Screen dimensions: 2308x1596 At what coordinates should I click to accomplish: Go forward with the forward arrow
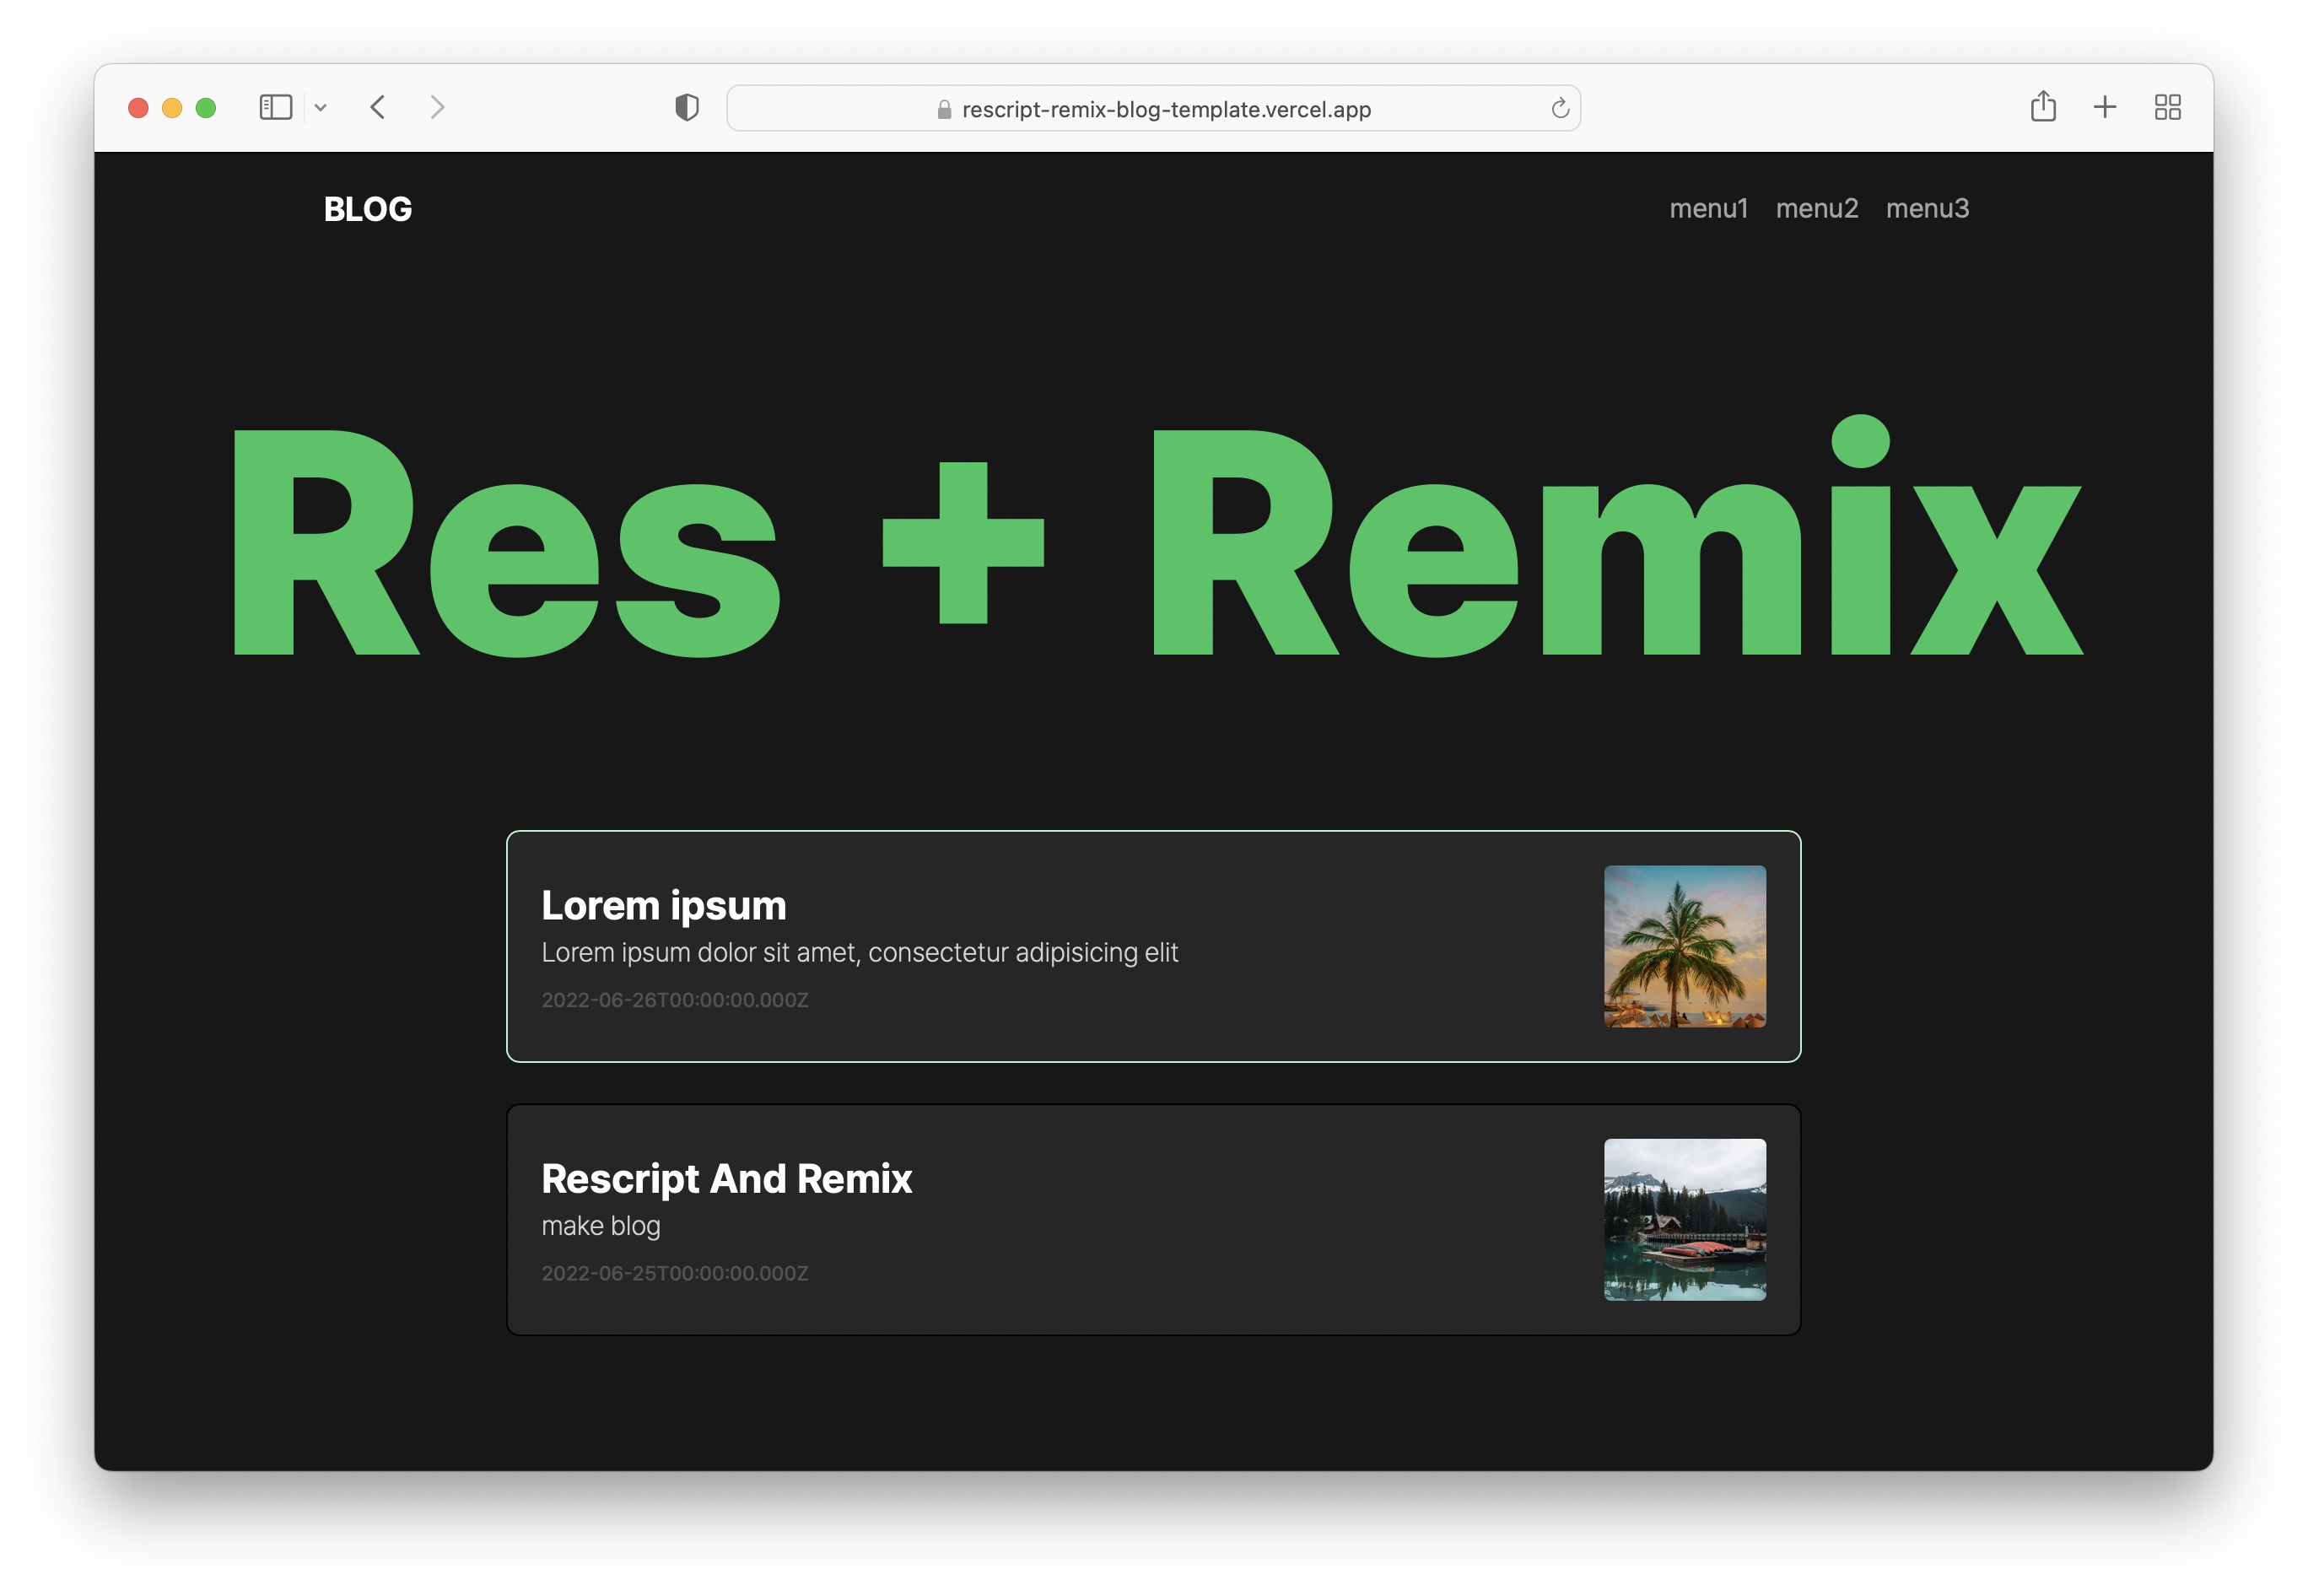tap(437, 107)
